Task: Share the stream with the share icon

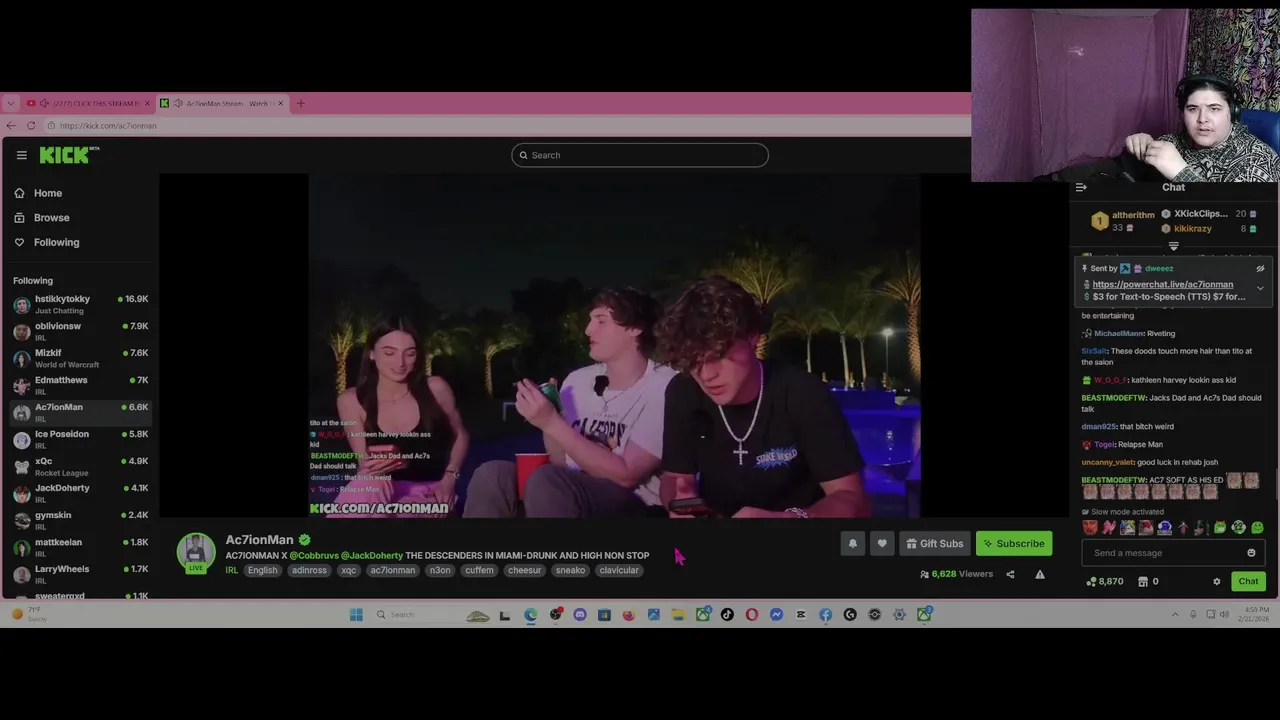Action: click(x=1010, y=574)
